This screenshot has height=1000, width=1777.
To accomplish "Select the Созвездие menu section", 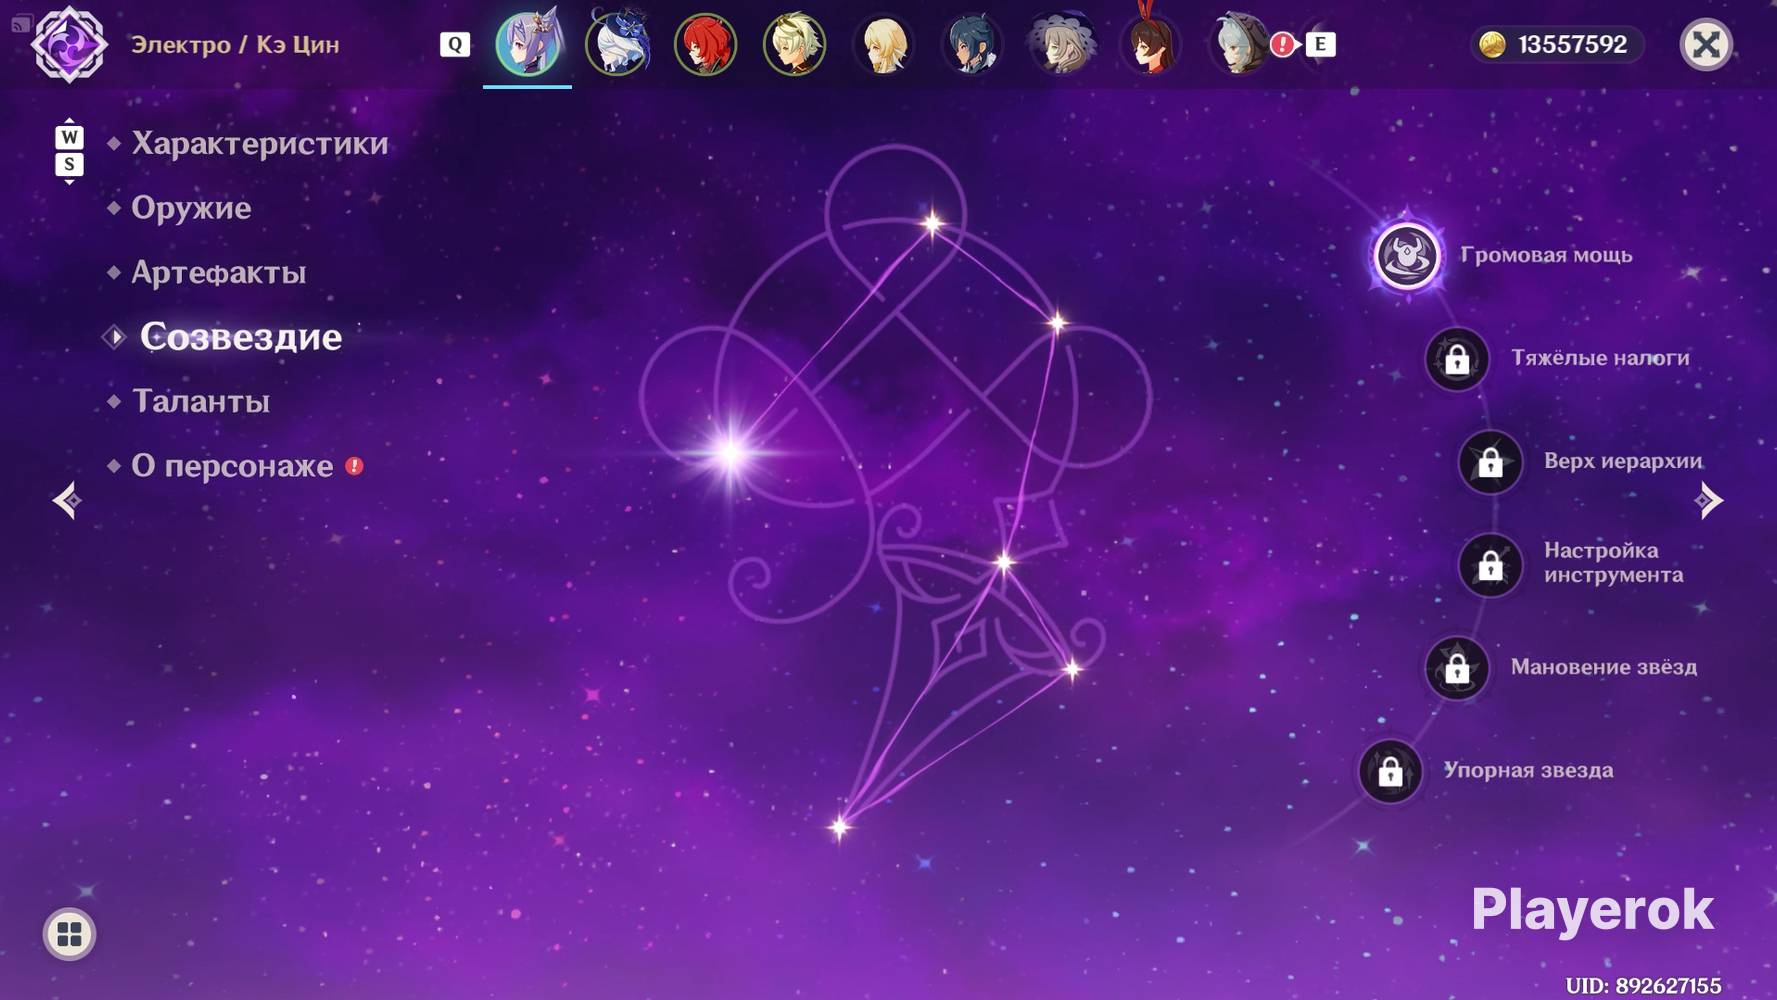I will (241, 337).
